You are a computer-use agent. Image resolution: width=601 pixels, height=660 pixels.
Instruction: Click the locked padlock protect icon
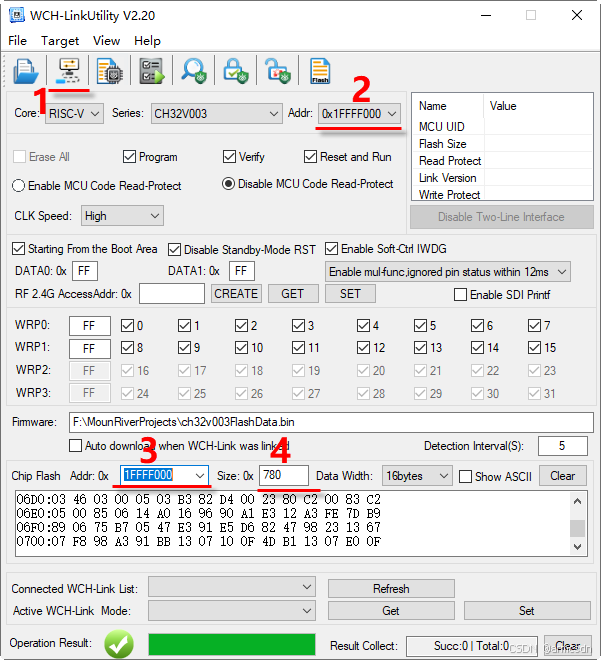pyautogui.click(x=236, y=71)
